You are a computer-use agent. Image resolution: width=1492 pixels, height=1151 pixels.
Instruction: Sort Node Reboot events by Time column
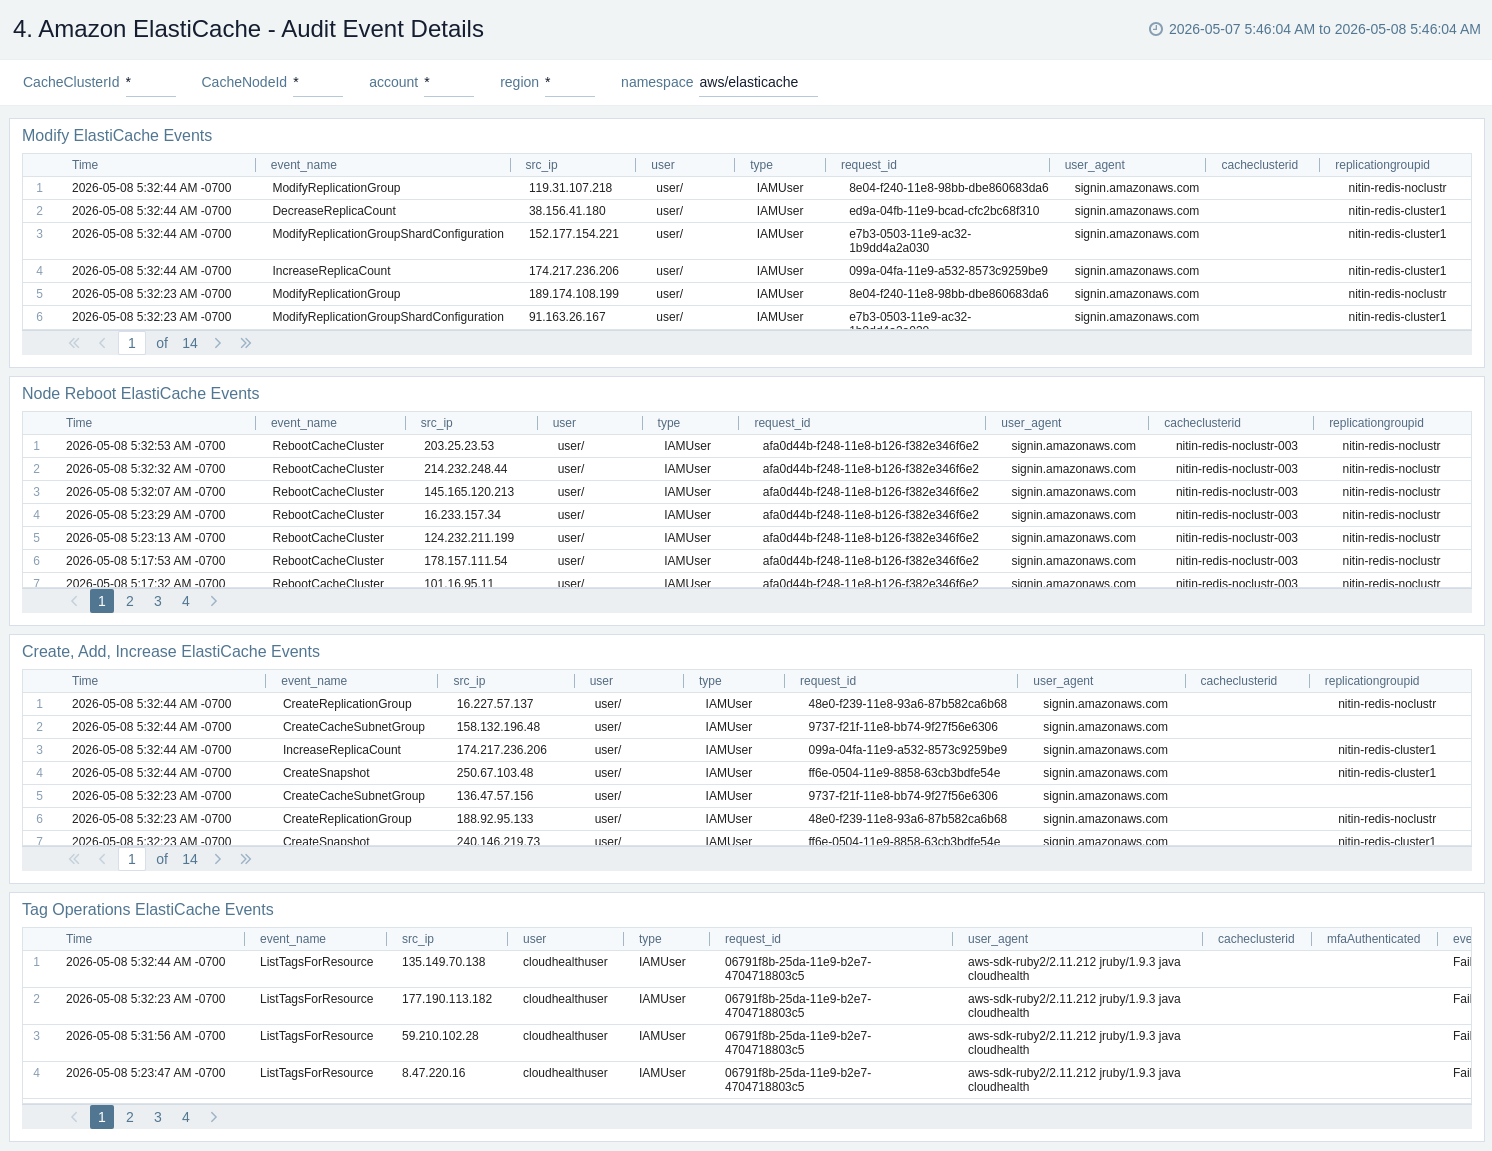pos(79,423)
